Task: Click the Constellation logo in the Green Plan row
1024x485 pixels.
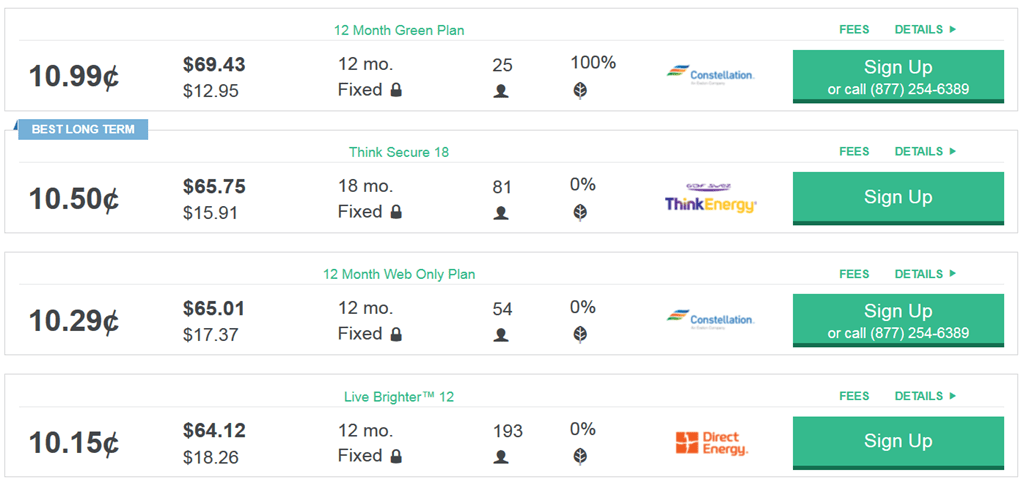Action: pos(710,75)
